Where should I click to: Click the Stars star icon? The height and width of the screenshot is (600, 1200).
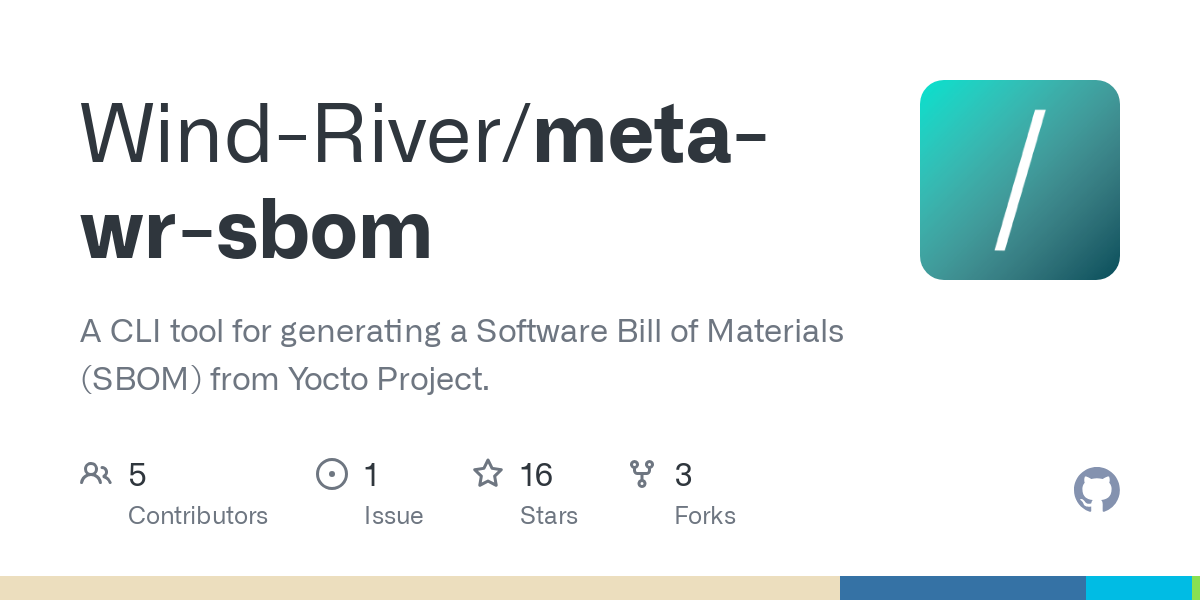488,474
